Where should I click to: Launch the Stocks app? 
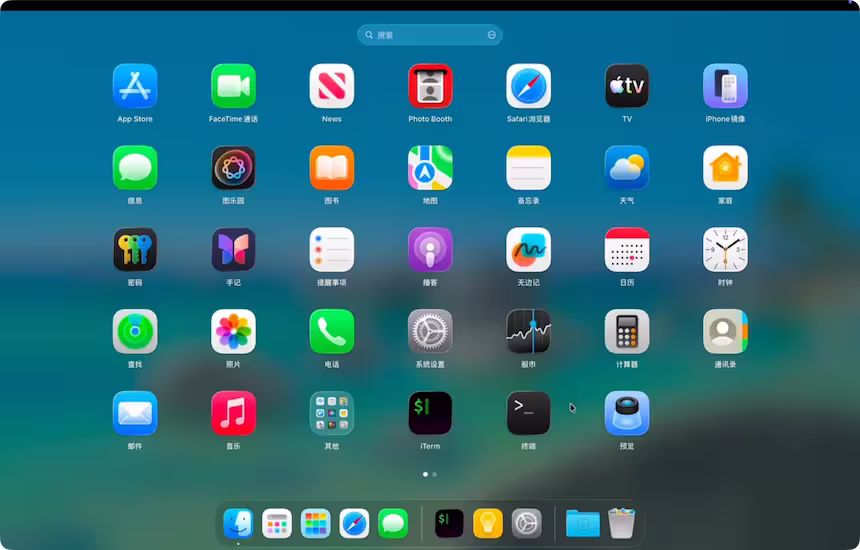coord(528,331)
